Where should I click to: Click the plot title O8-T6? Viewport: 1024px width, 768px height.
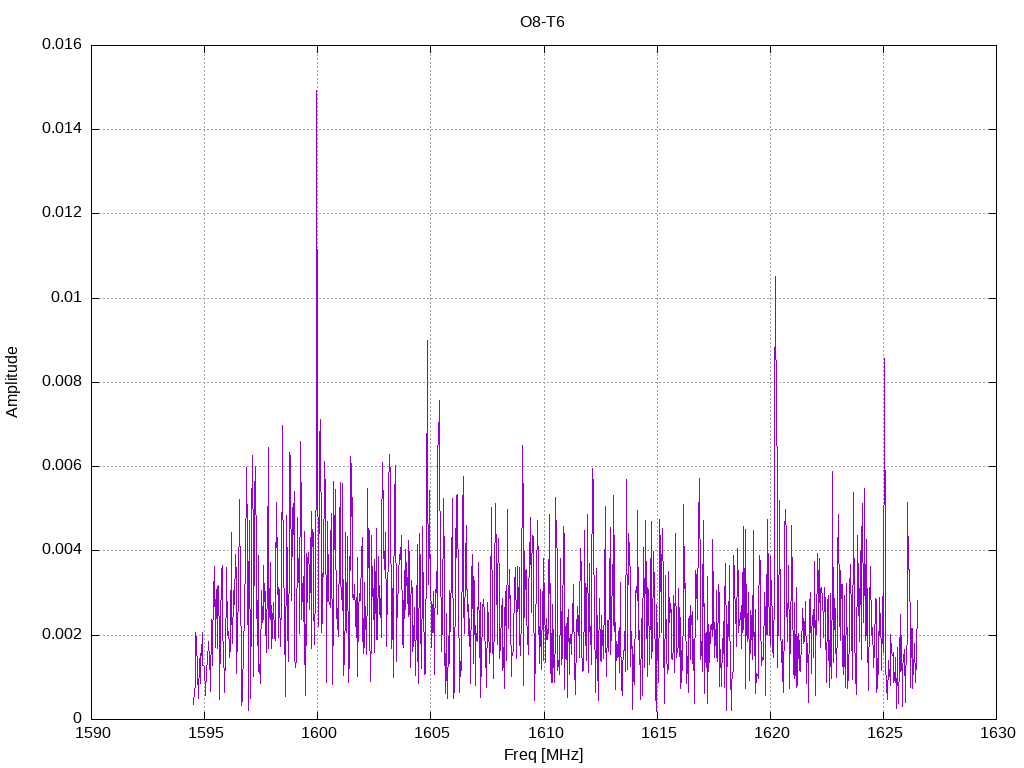tap(542, 22)
